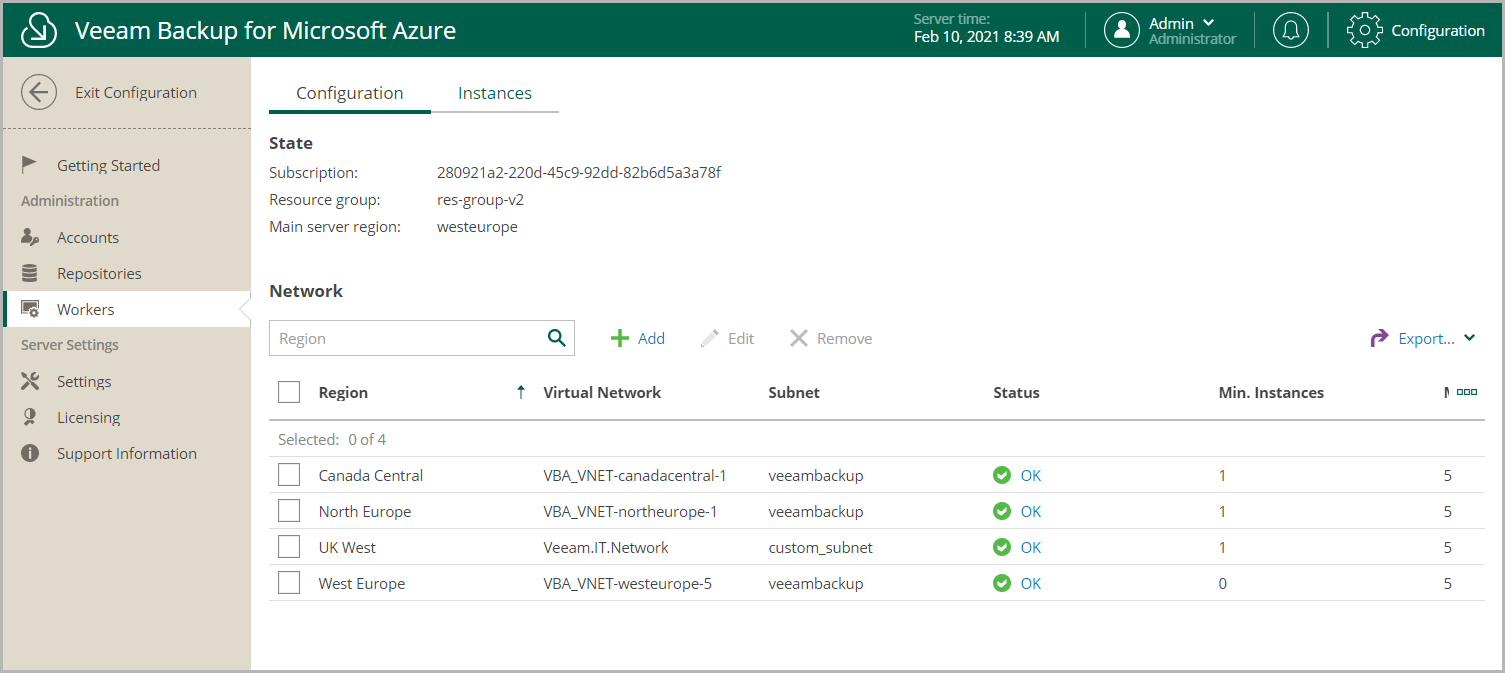Image resolution: width=1505 pixels, height=673 pixels.
Task: Click the green check icon for North Europe
Action: point(1002,511)
